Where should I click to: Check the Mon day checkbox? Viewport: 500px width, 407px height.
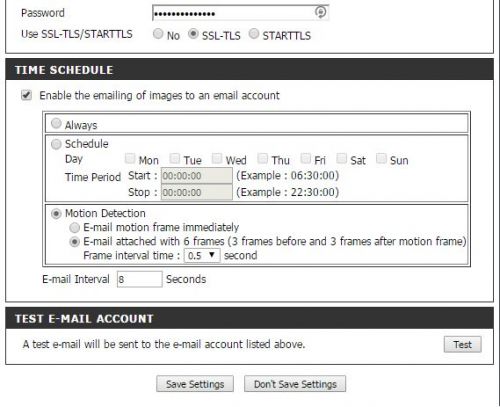click(130, 158)
